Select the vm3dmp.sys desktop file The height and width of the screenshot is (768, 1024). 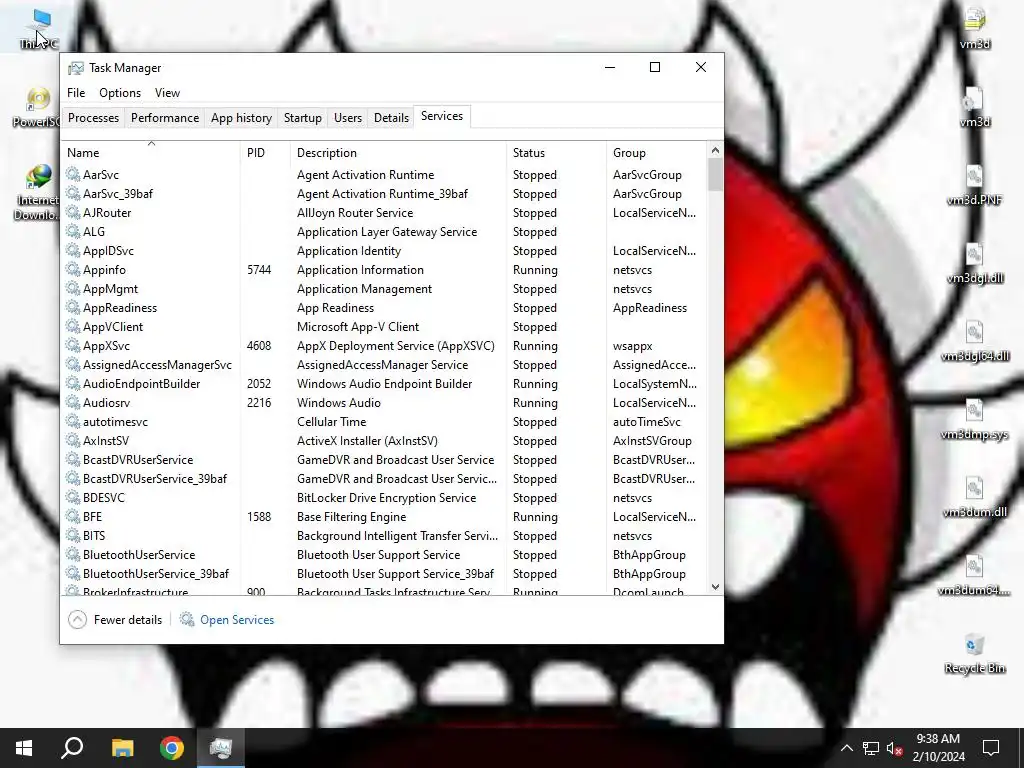point(974,419)
